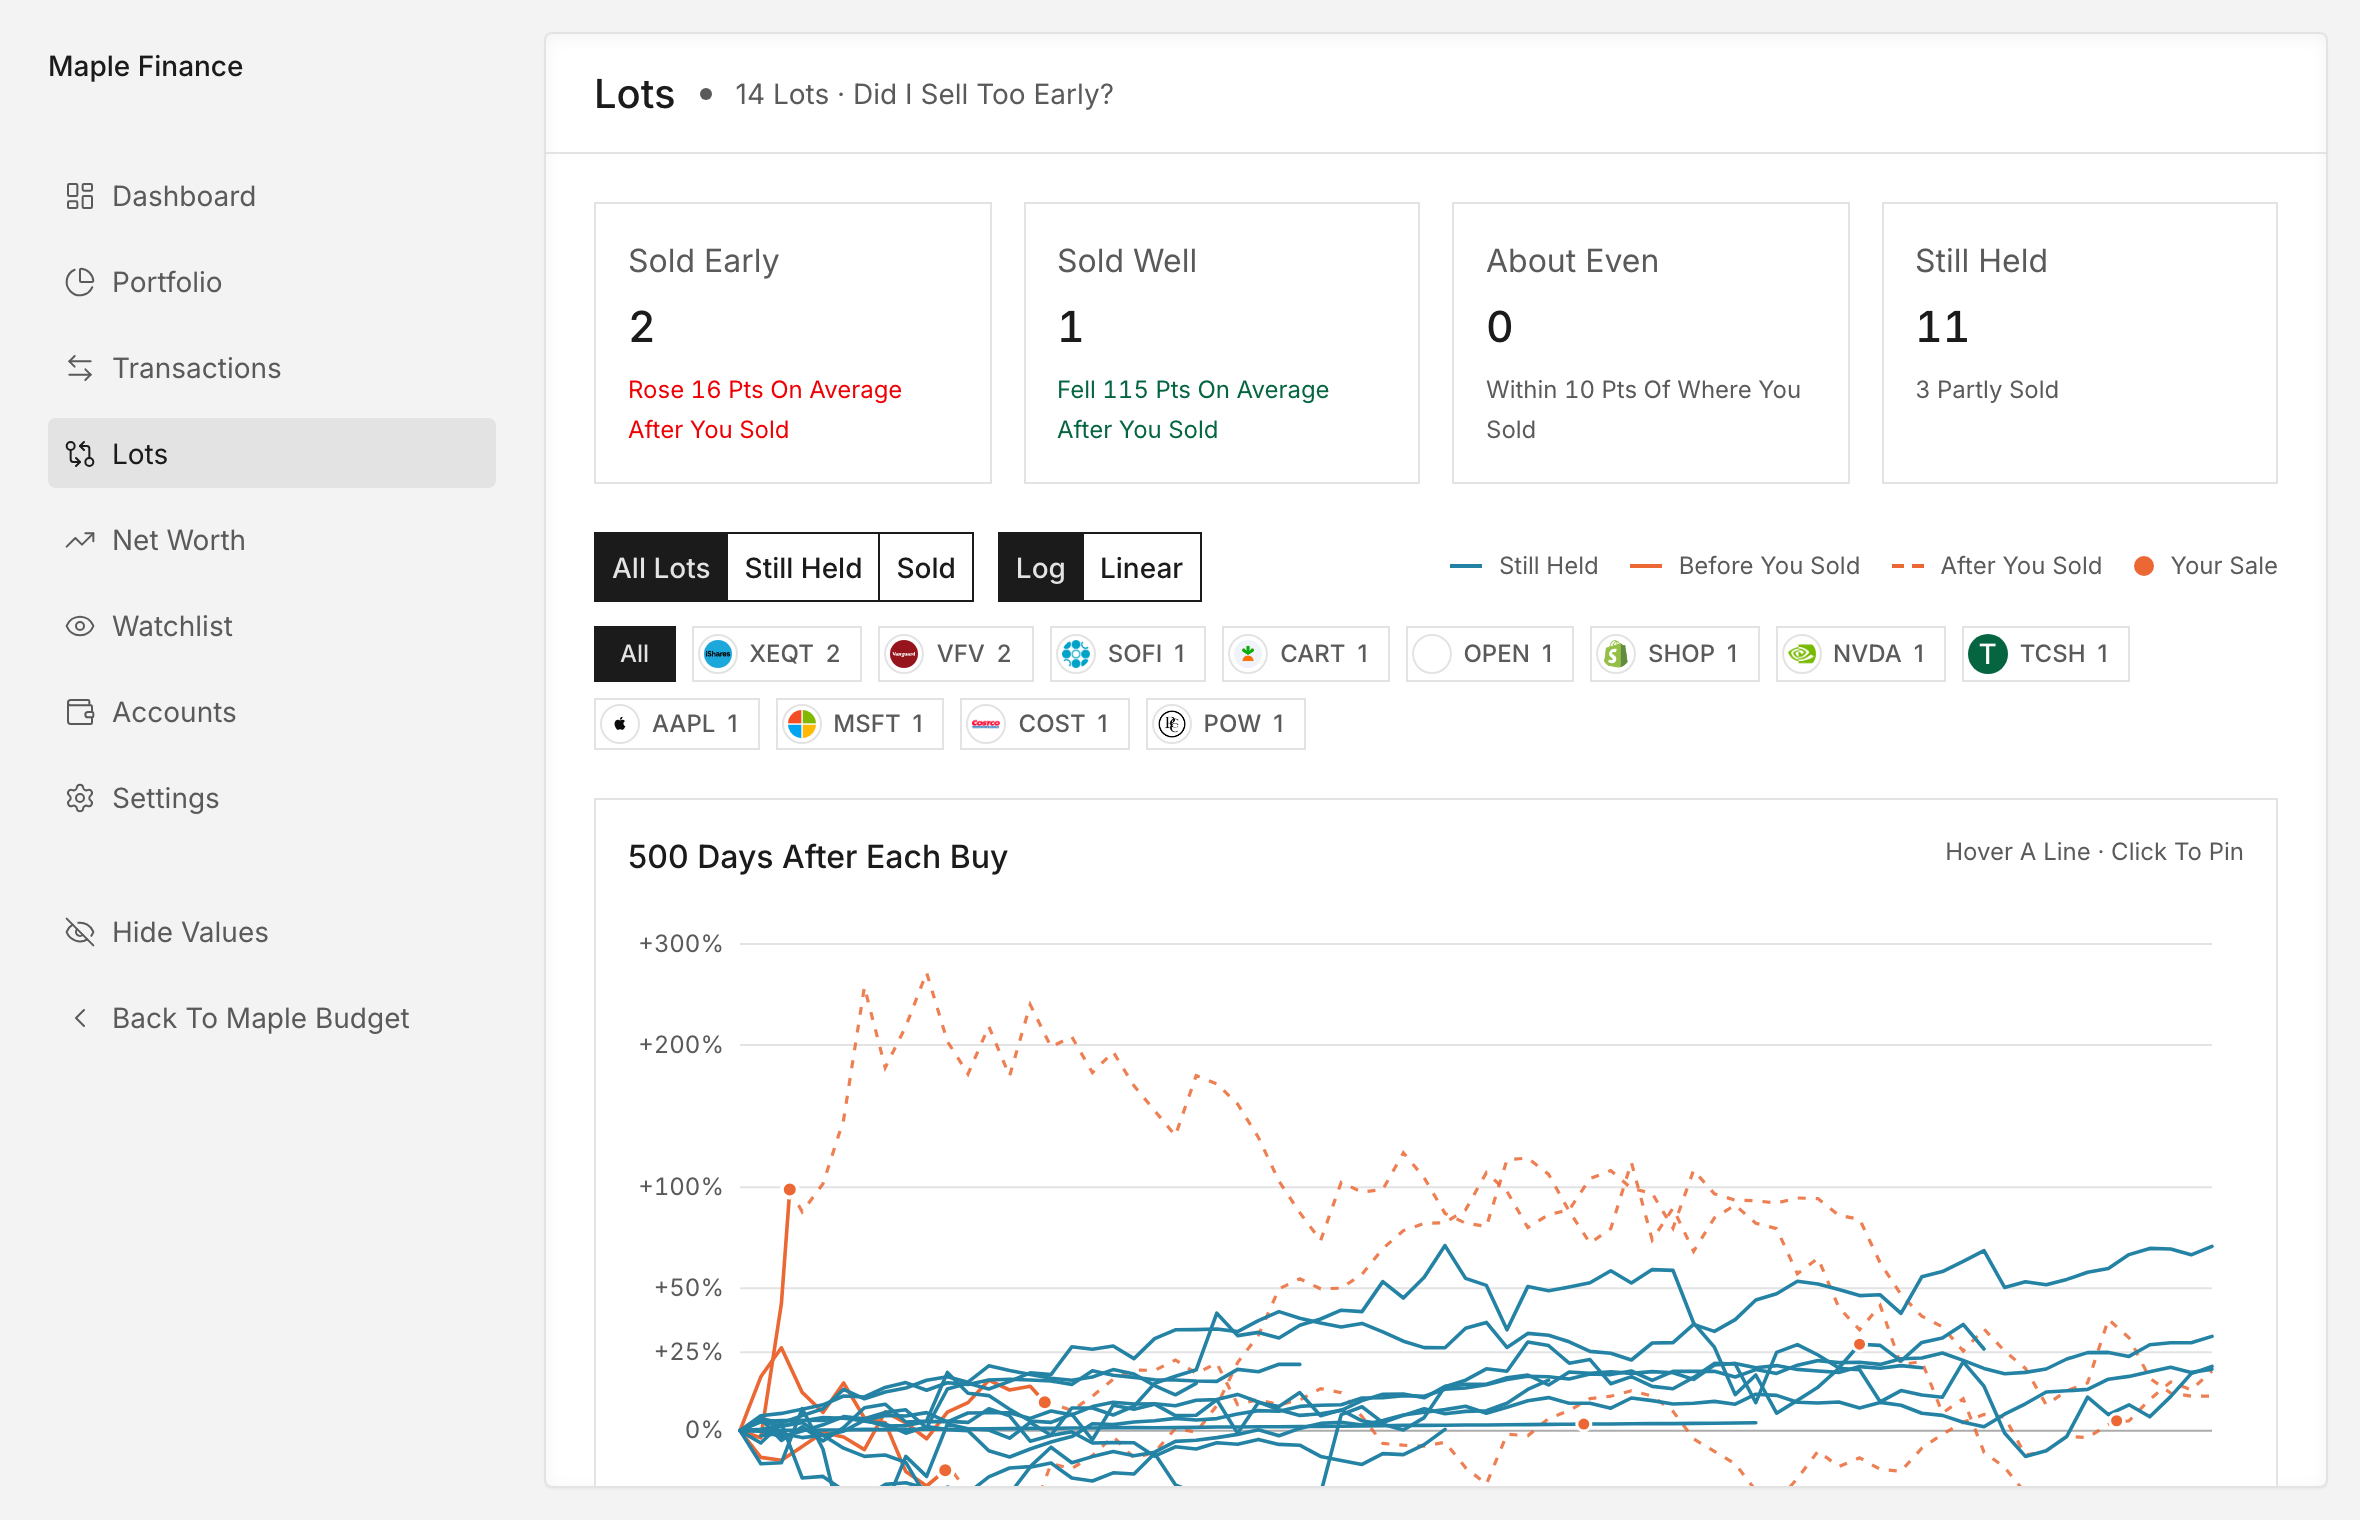Select the All Lots filter
Viewport: 2360px width, 1520px height.
pos(661,567)
